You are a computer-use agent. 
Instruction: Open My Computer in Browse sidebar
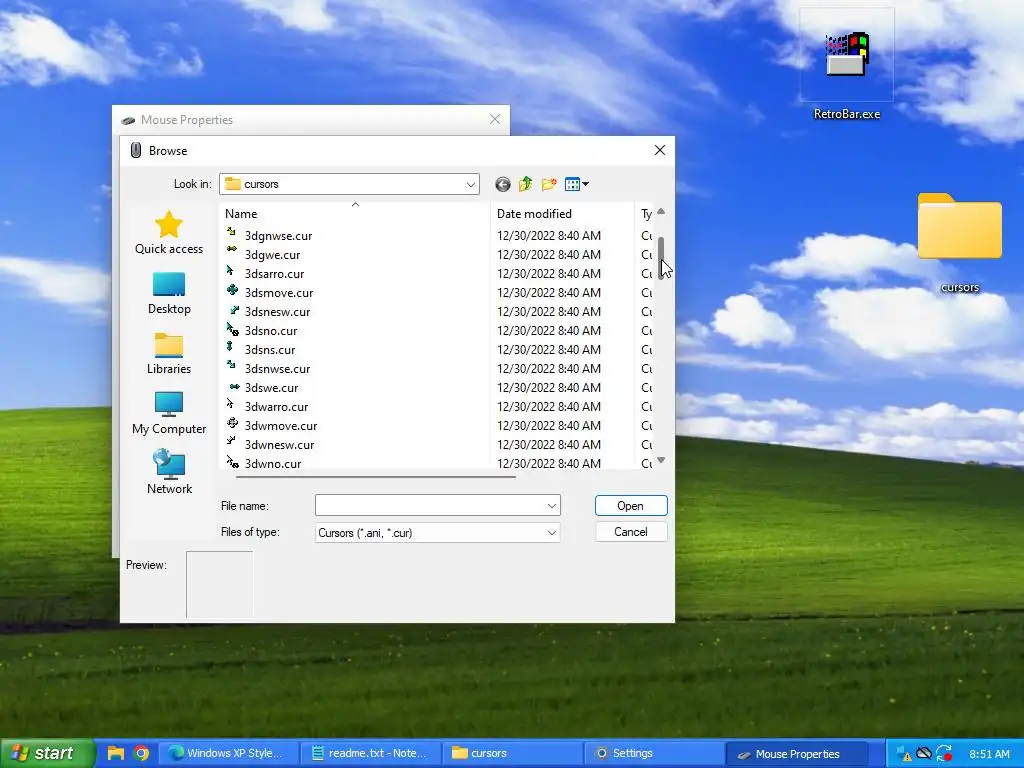pos(168,413)
